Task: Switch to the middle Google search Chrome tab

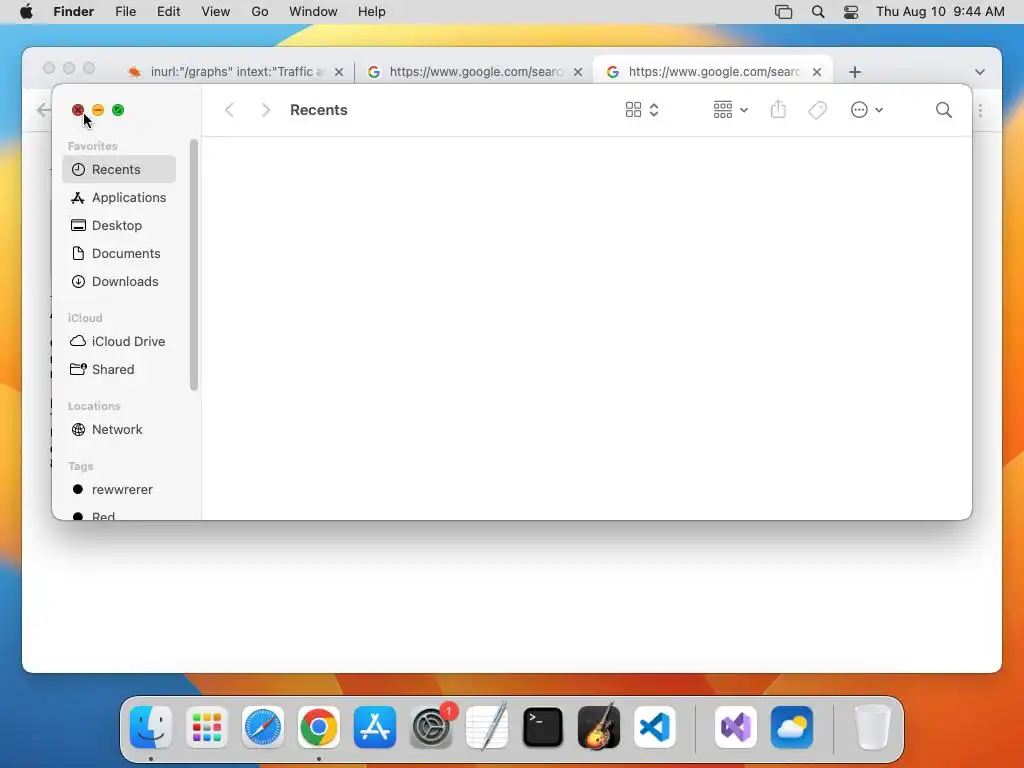Action: [x=475, y=71]
